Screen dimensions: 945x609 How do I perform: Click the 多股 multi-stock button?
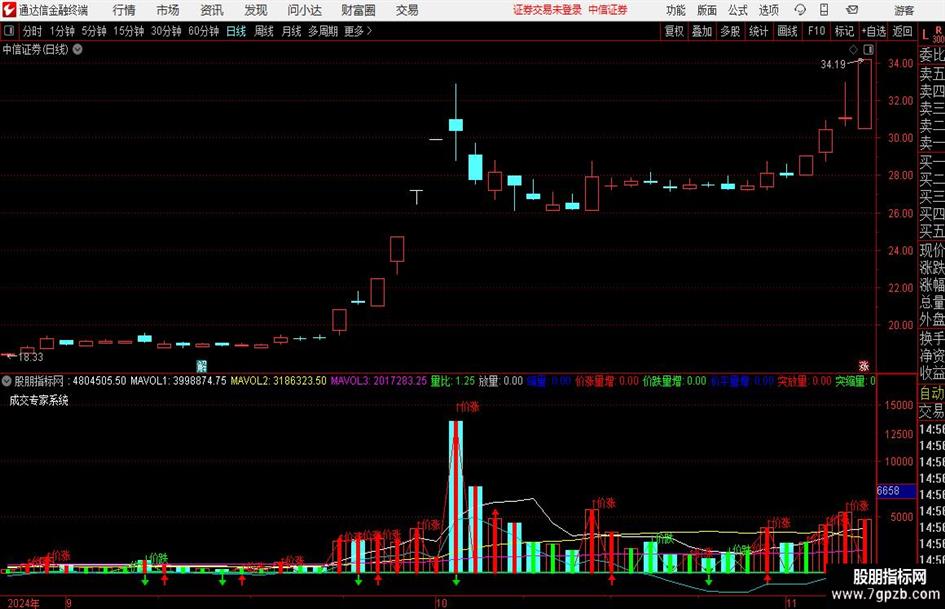730,31
